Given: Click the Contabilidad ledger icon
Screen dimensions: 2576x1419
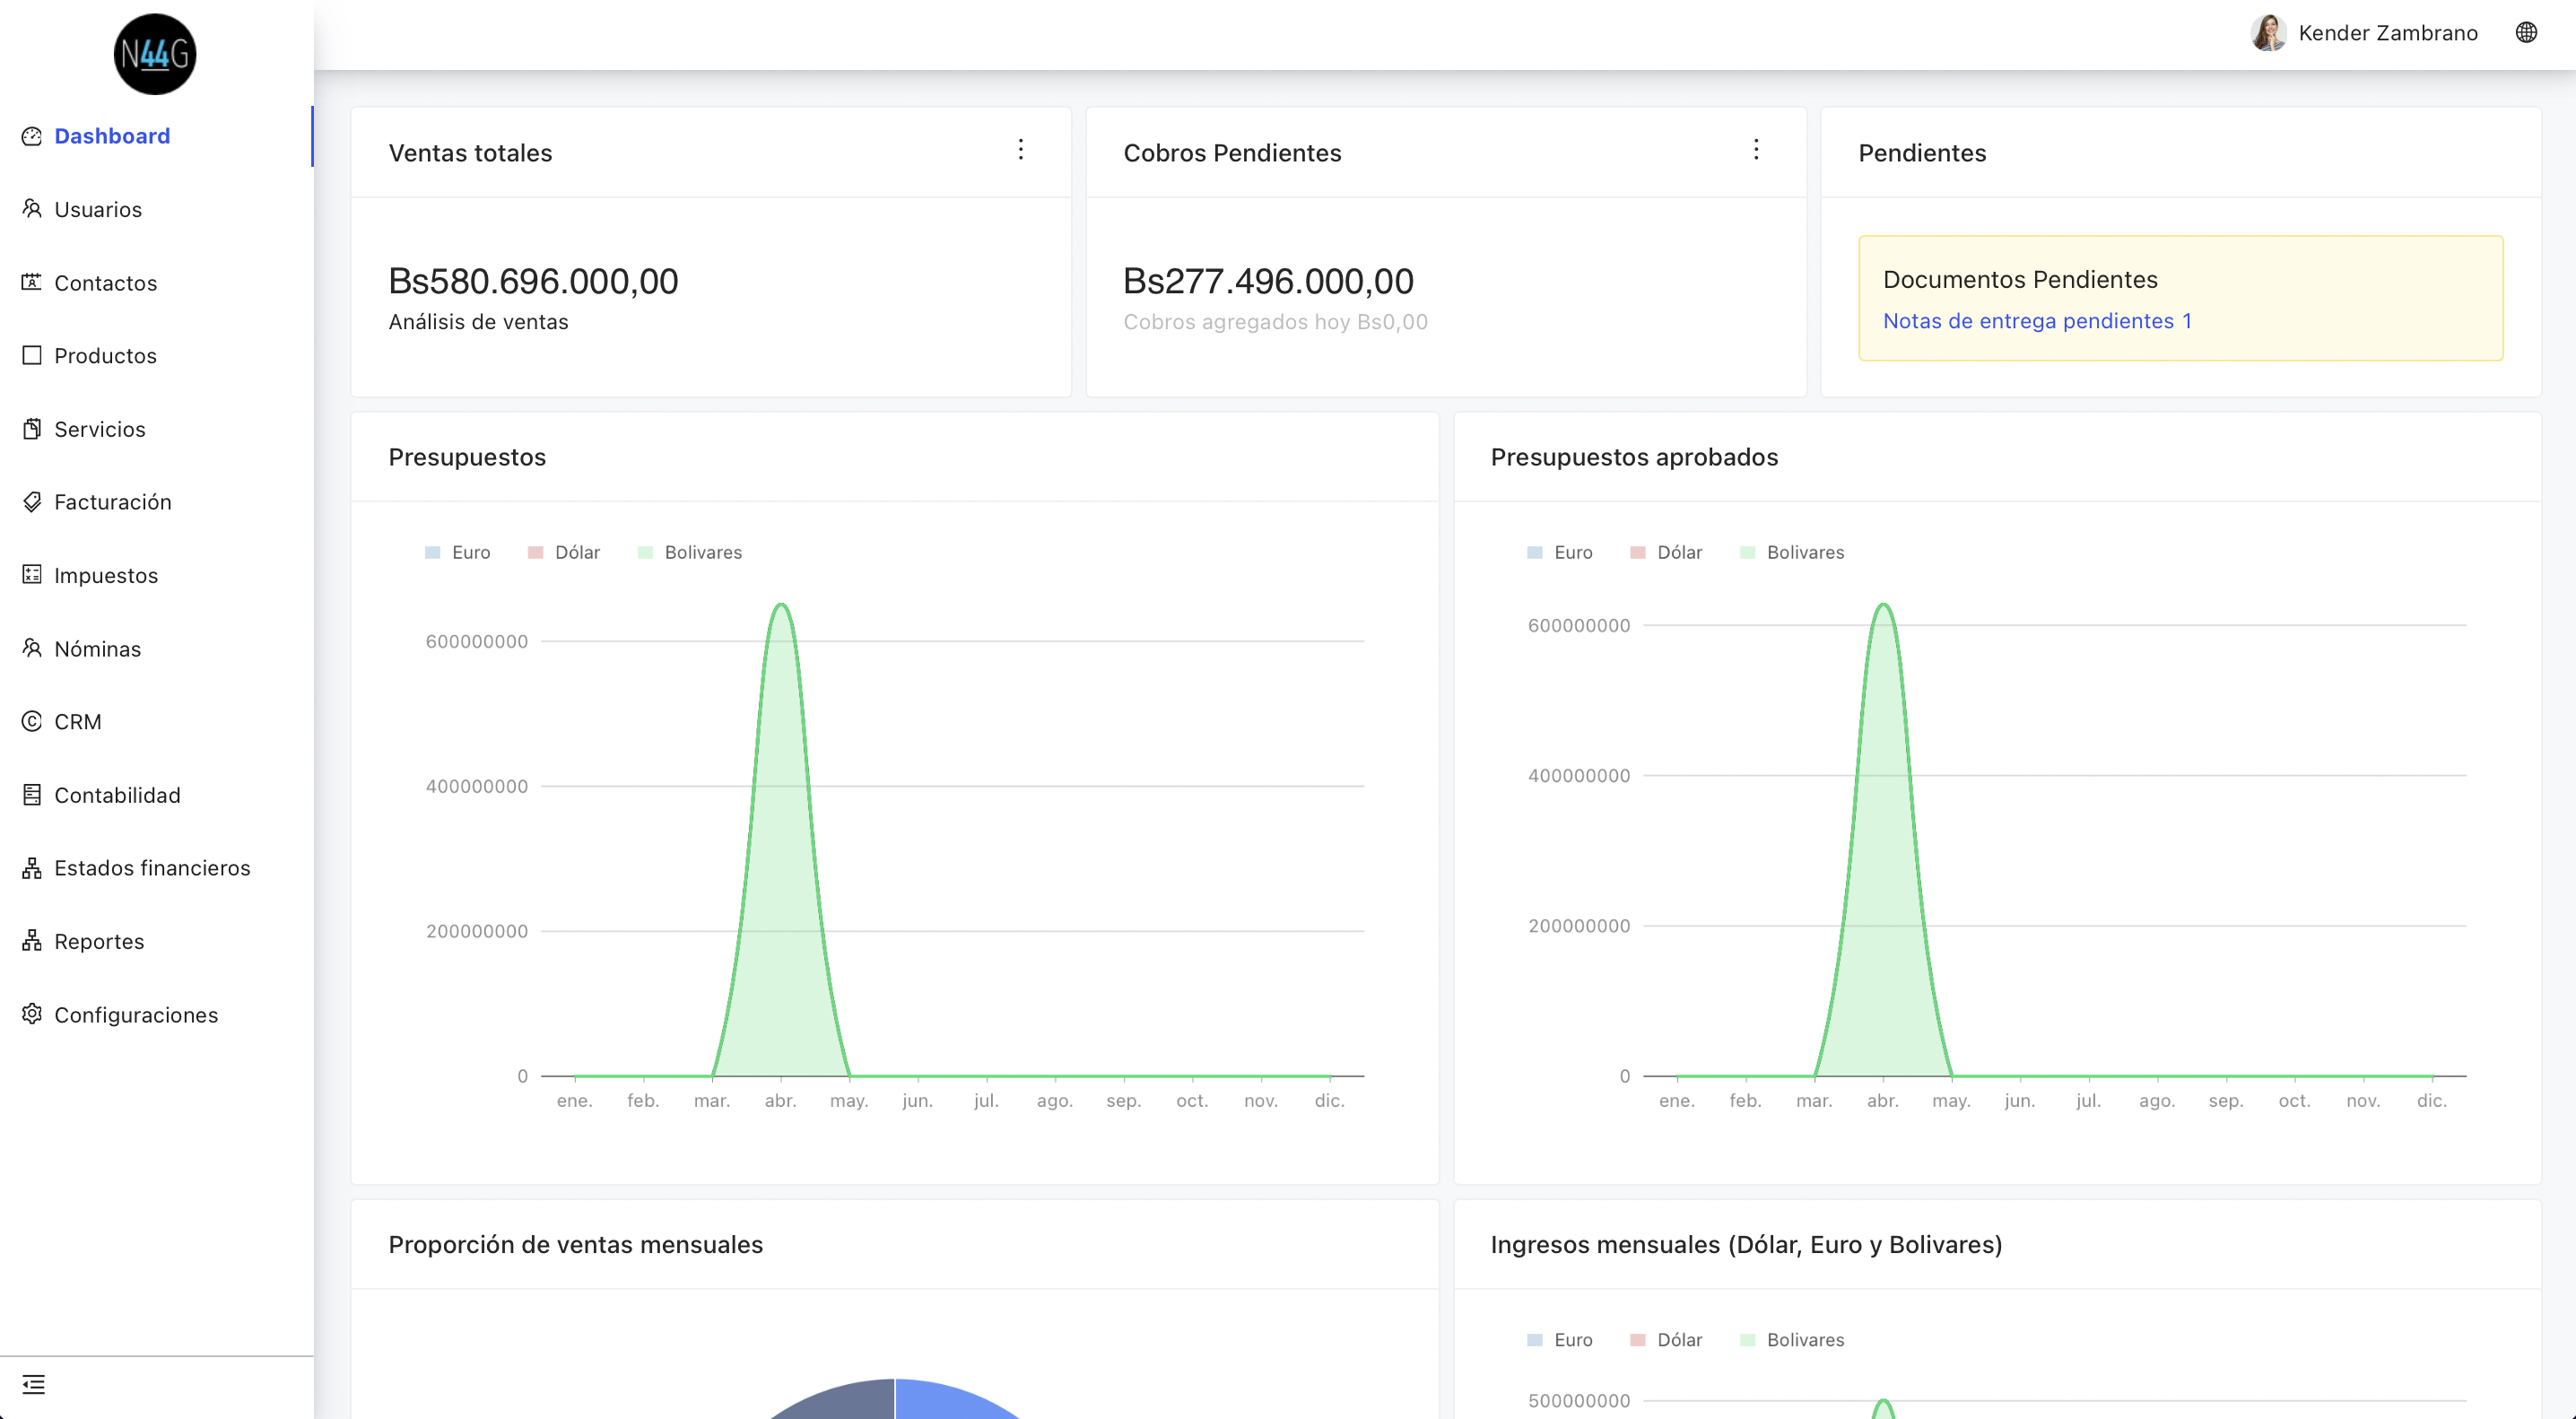Looking at the screenshot, I should point(32,795).
